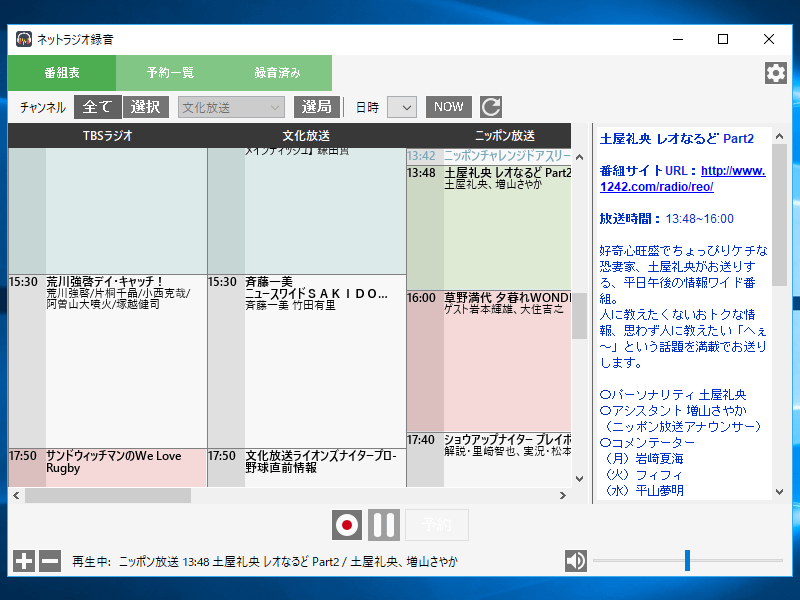Open the 文化放送 station dropdown
800x600 pixels.
pos(232,107)
